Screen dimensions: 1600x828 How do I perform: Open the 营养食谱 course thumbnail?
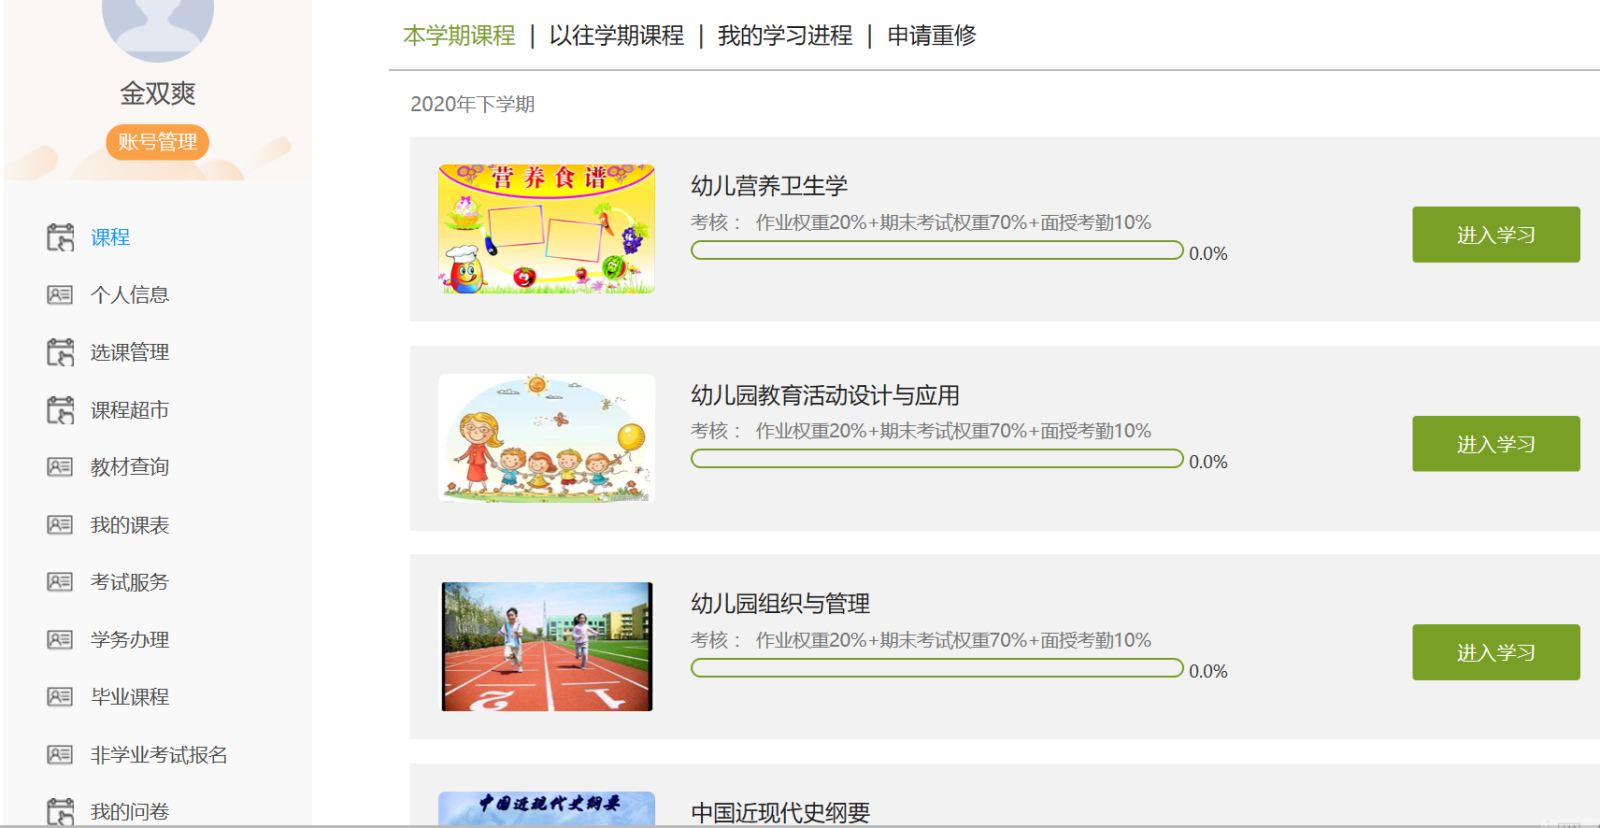tap(546, 229)
